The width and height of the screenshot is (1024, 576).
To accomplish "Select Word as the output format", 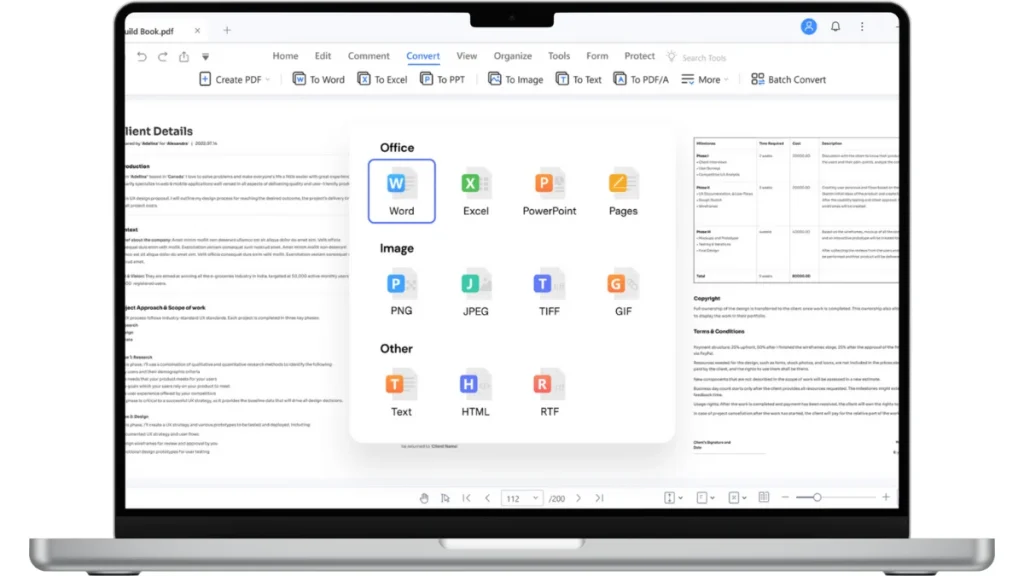I will click(x=401, y=191).
